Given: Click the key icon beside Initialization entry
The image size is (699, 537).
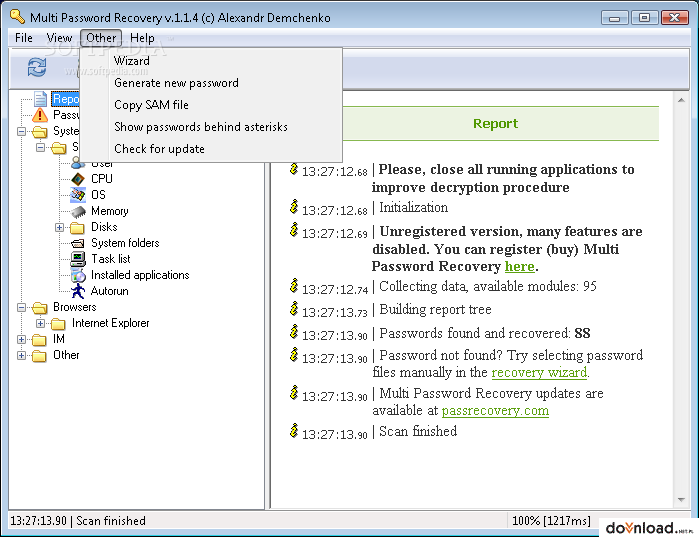Looking at the screenshot, I should pos(293,207).
